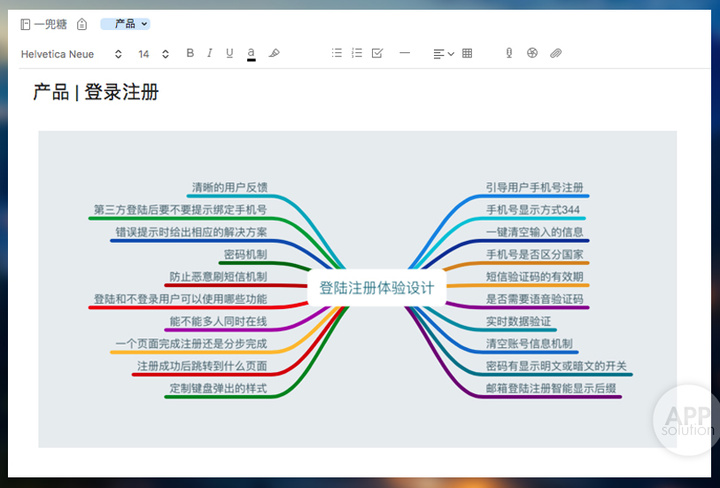Toggle italic formatting

[x=209, y=53]
